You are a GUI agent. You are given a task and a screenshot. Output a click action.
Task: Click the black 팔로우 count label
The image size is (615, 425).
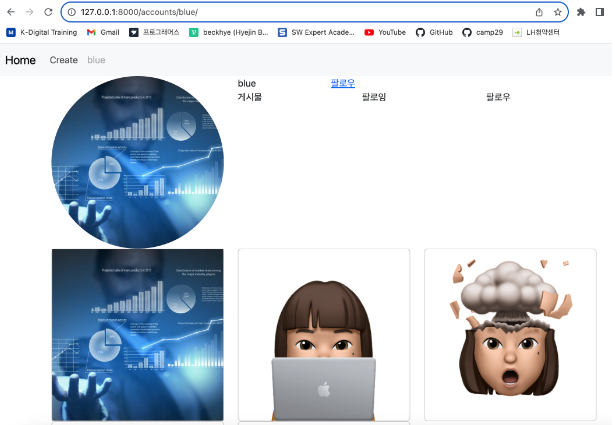pos(498,97)
